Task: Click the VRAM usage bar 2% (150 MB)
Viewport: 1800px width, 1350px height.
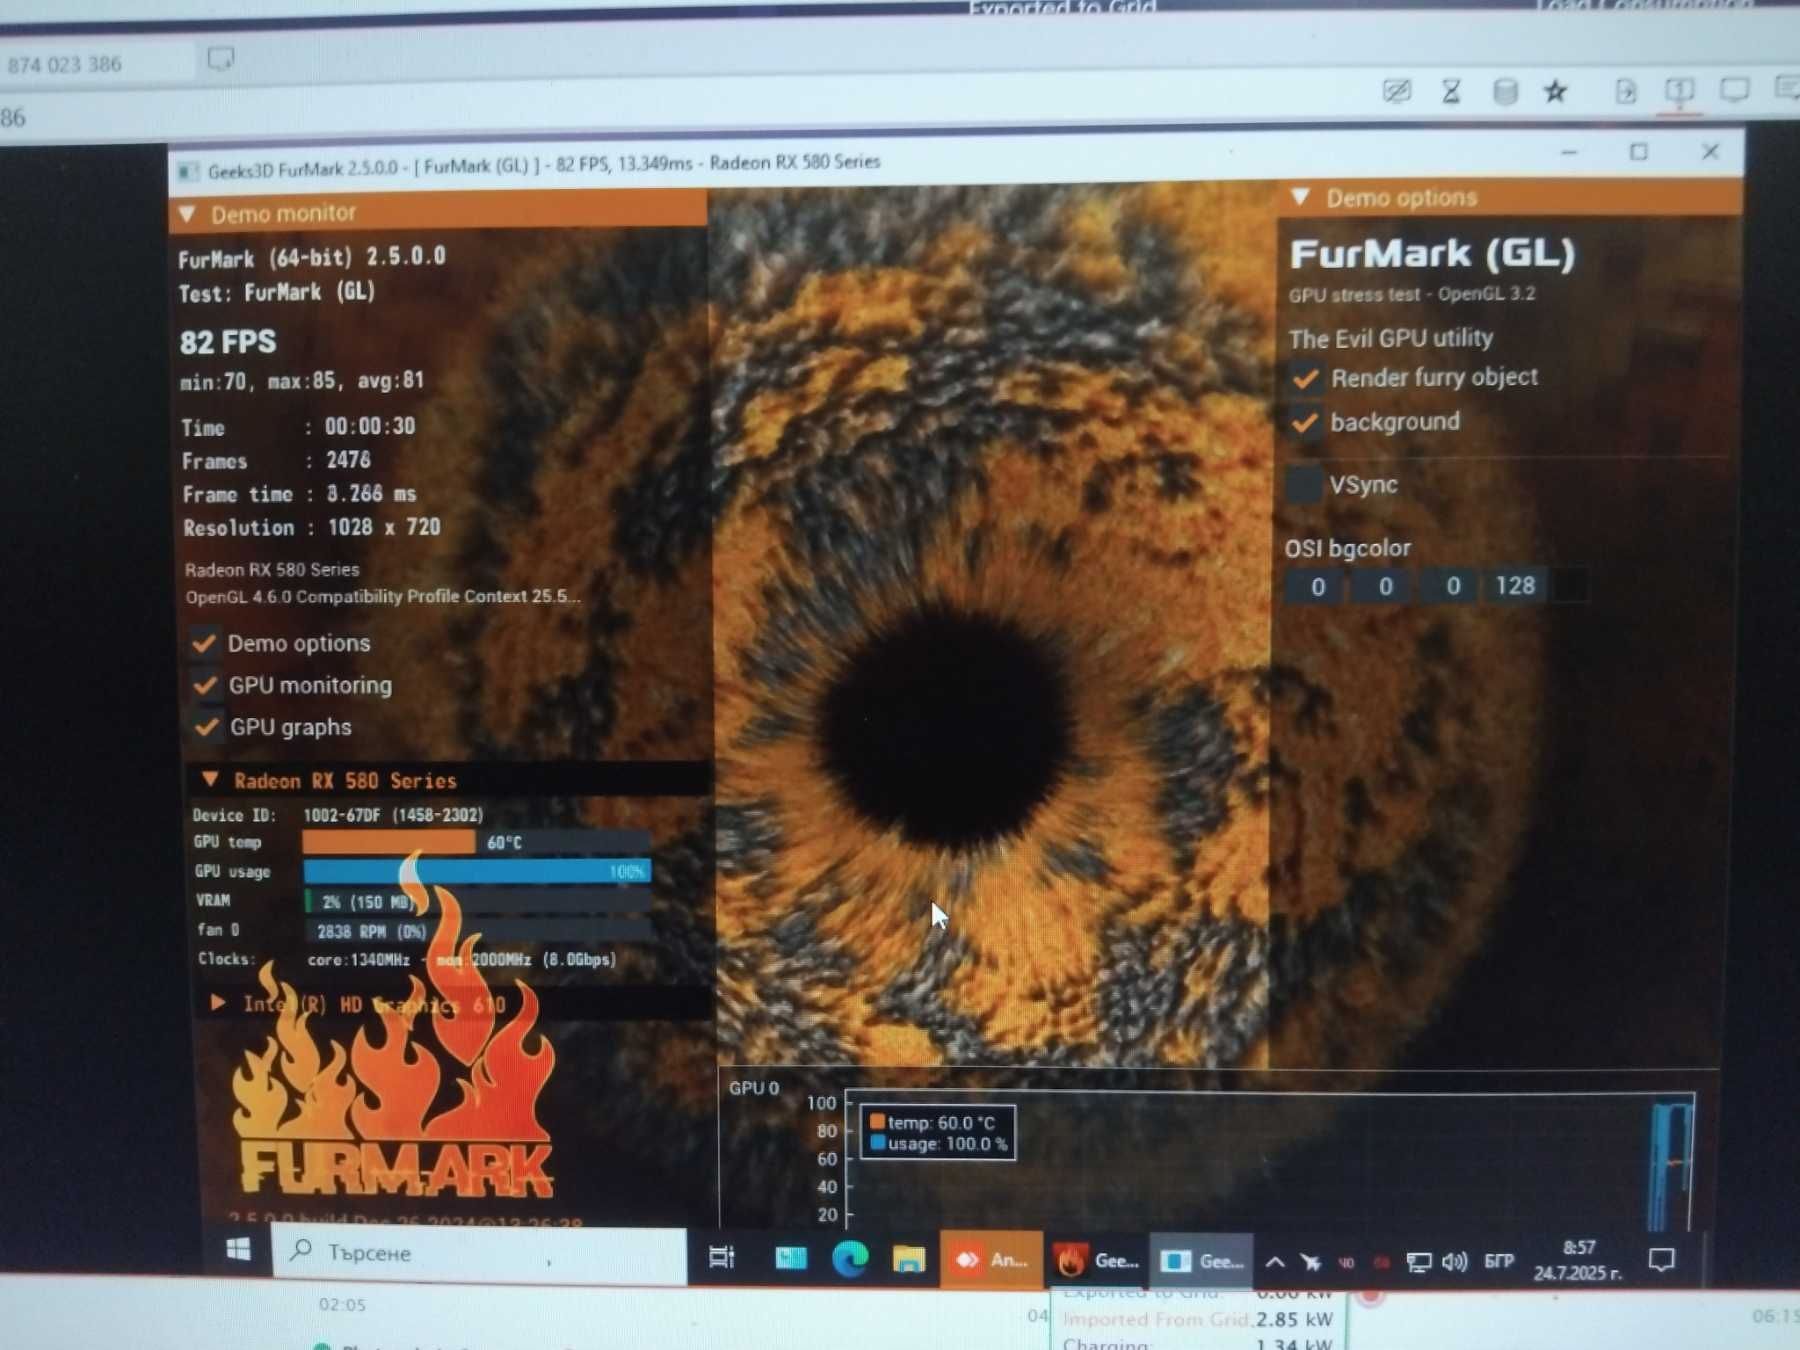Action: pos(478,902)
